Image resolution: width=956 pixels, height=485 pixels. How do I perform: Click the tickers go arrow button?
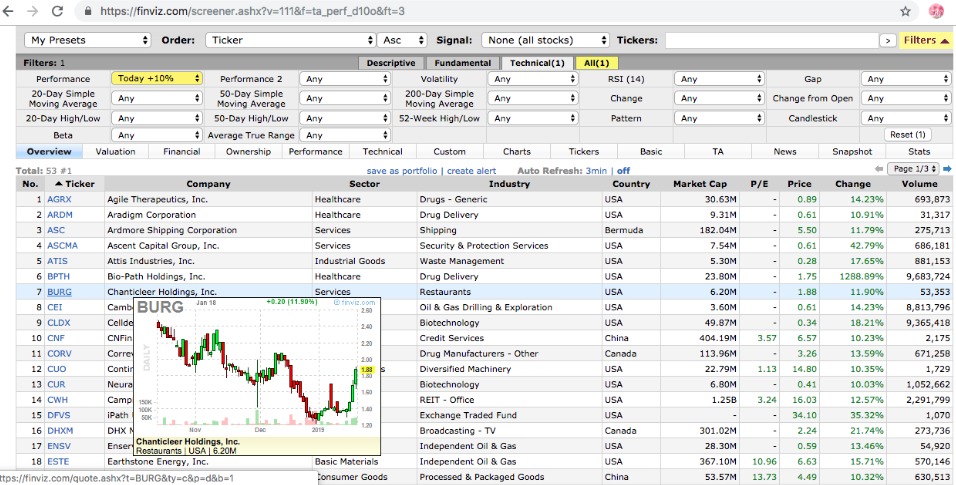(x=887, y=40)
